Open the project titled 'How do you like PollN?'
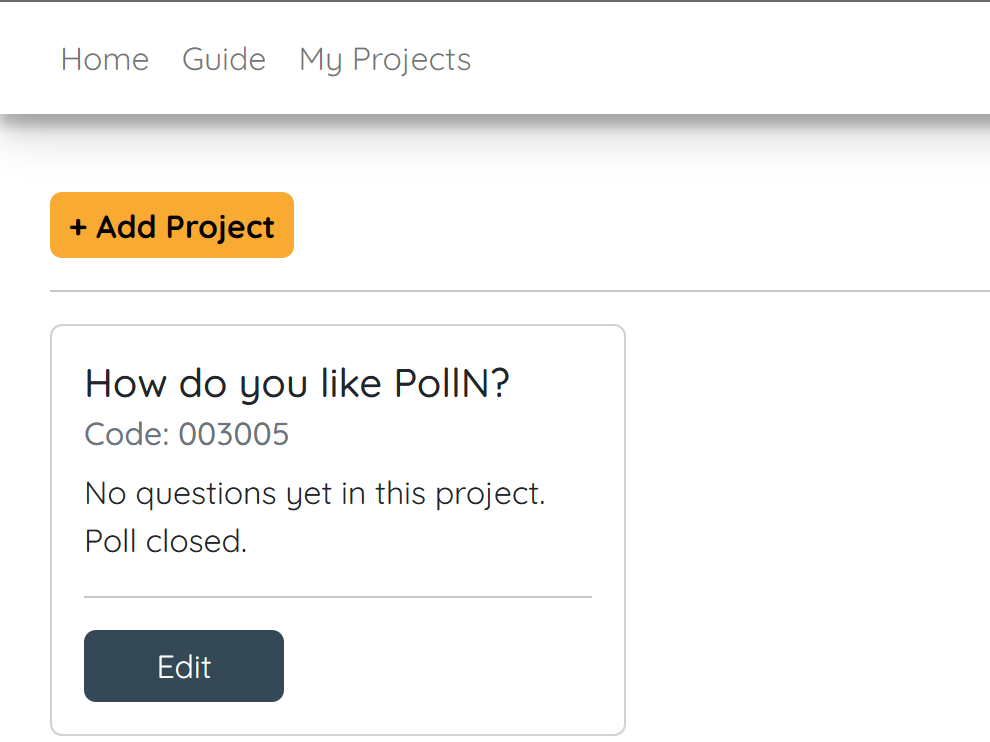Screen dimensions: 990x742 click(297, 383)
